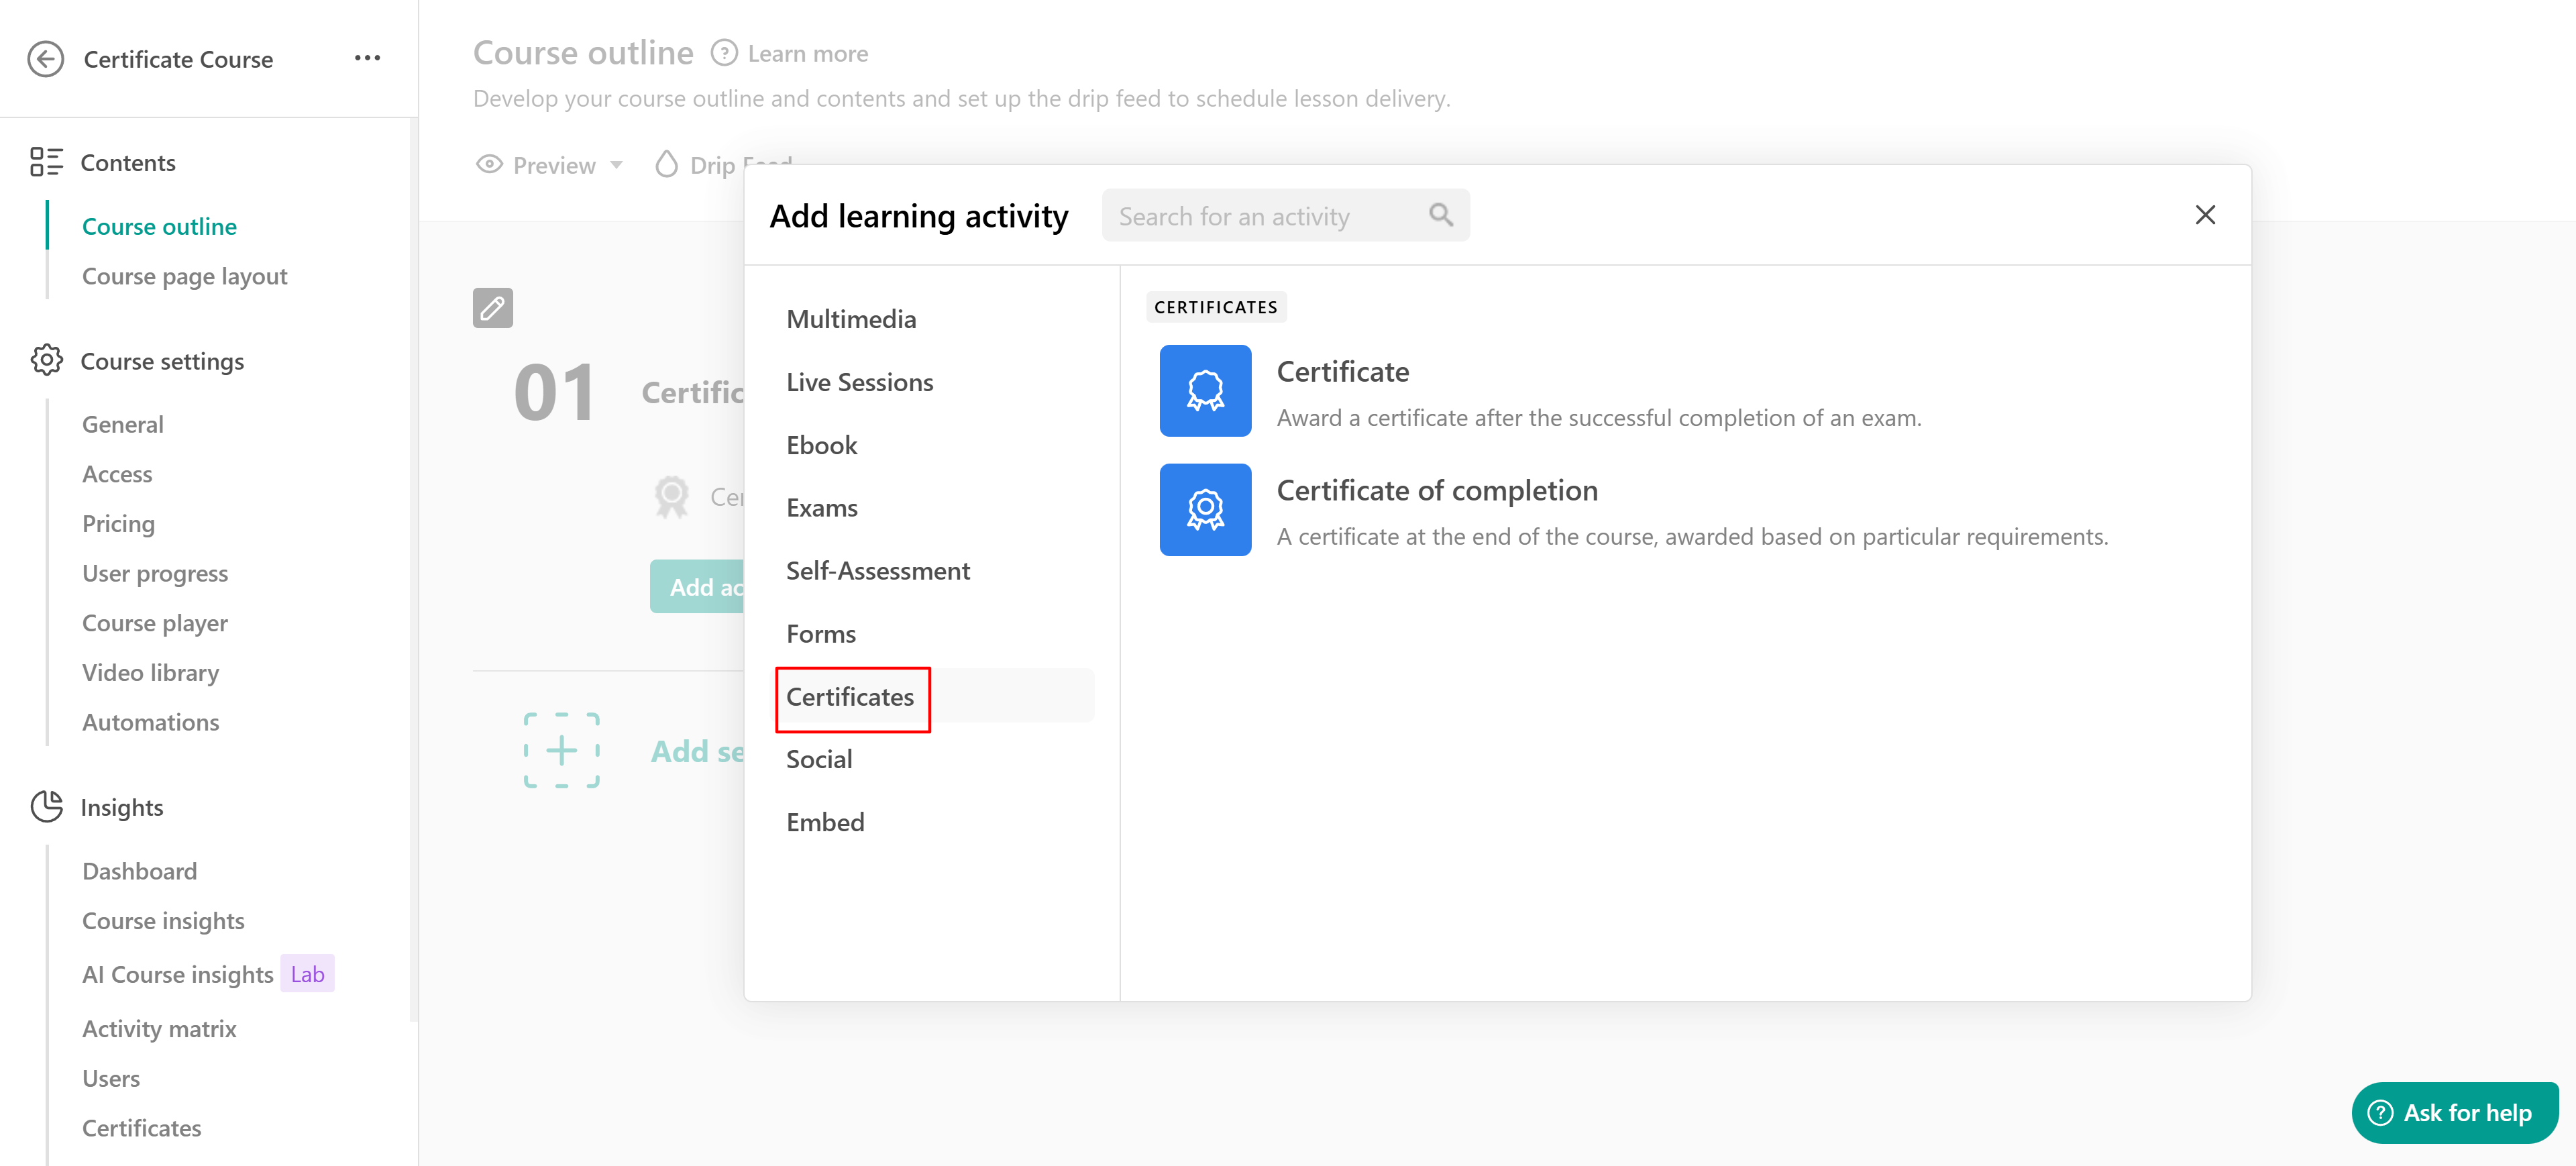Close the Add learning activity dialog
Screen dimensions: 2576x1166
[2204, 215]
